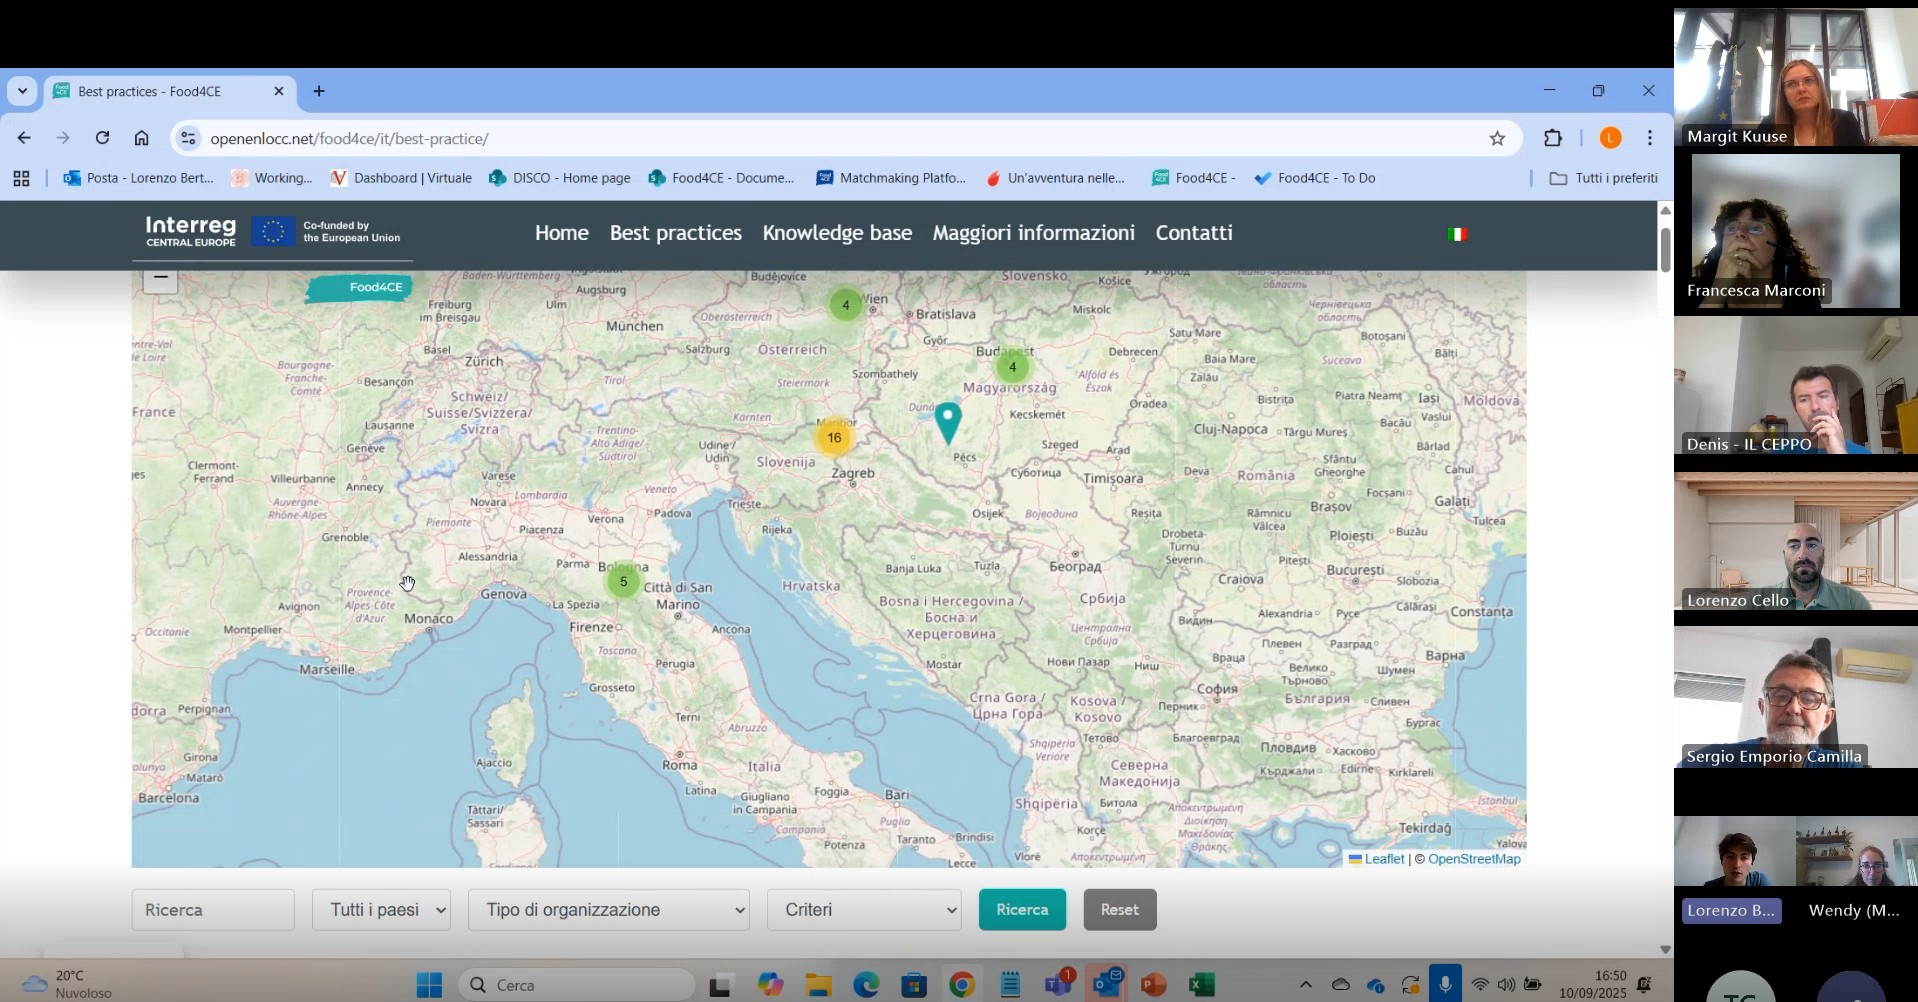
Task: Open the Tipo di organizzazione dropdown
Action: point(608,910)
